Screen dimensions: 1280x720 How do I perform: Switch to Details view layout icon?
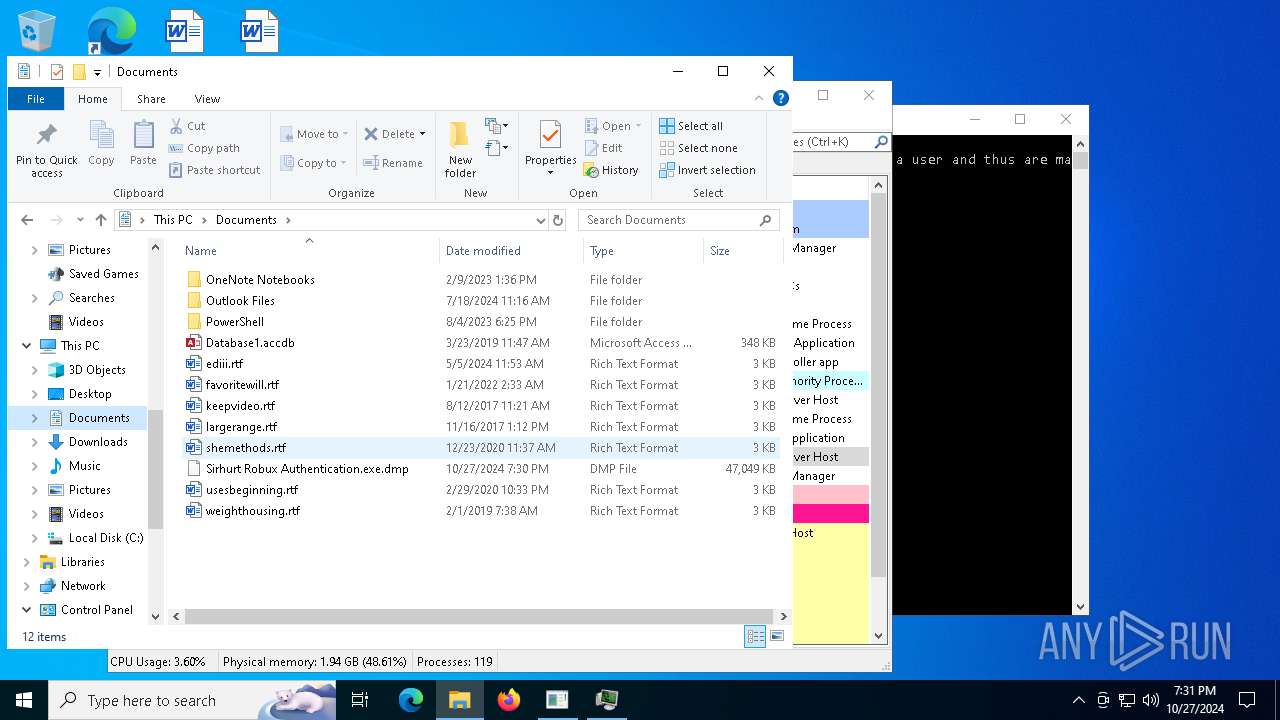click(756, 636)
